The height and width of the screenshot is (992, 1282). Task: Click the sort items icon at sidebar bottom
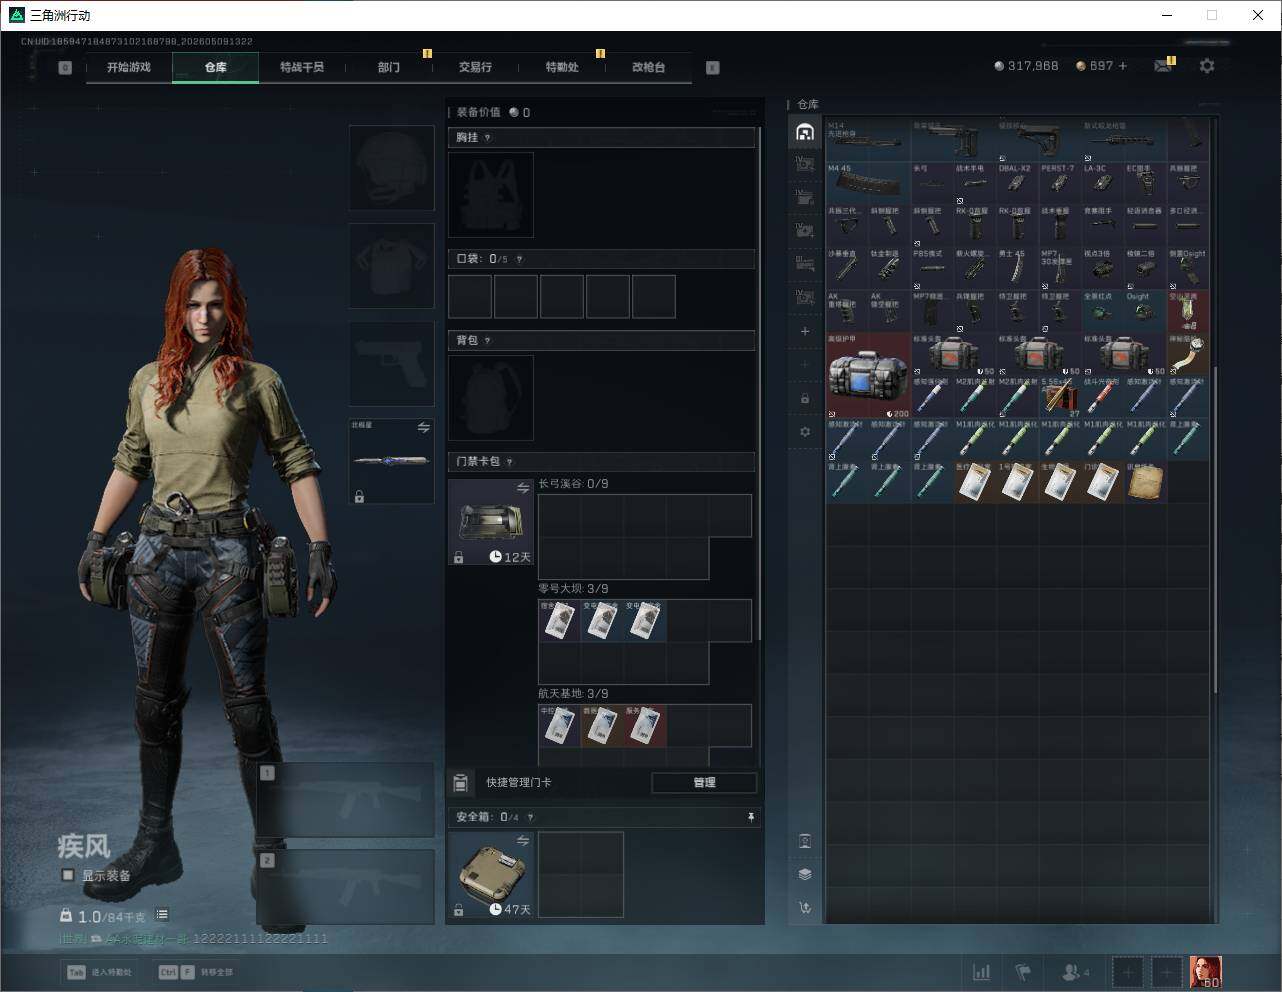point(805,908)
